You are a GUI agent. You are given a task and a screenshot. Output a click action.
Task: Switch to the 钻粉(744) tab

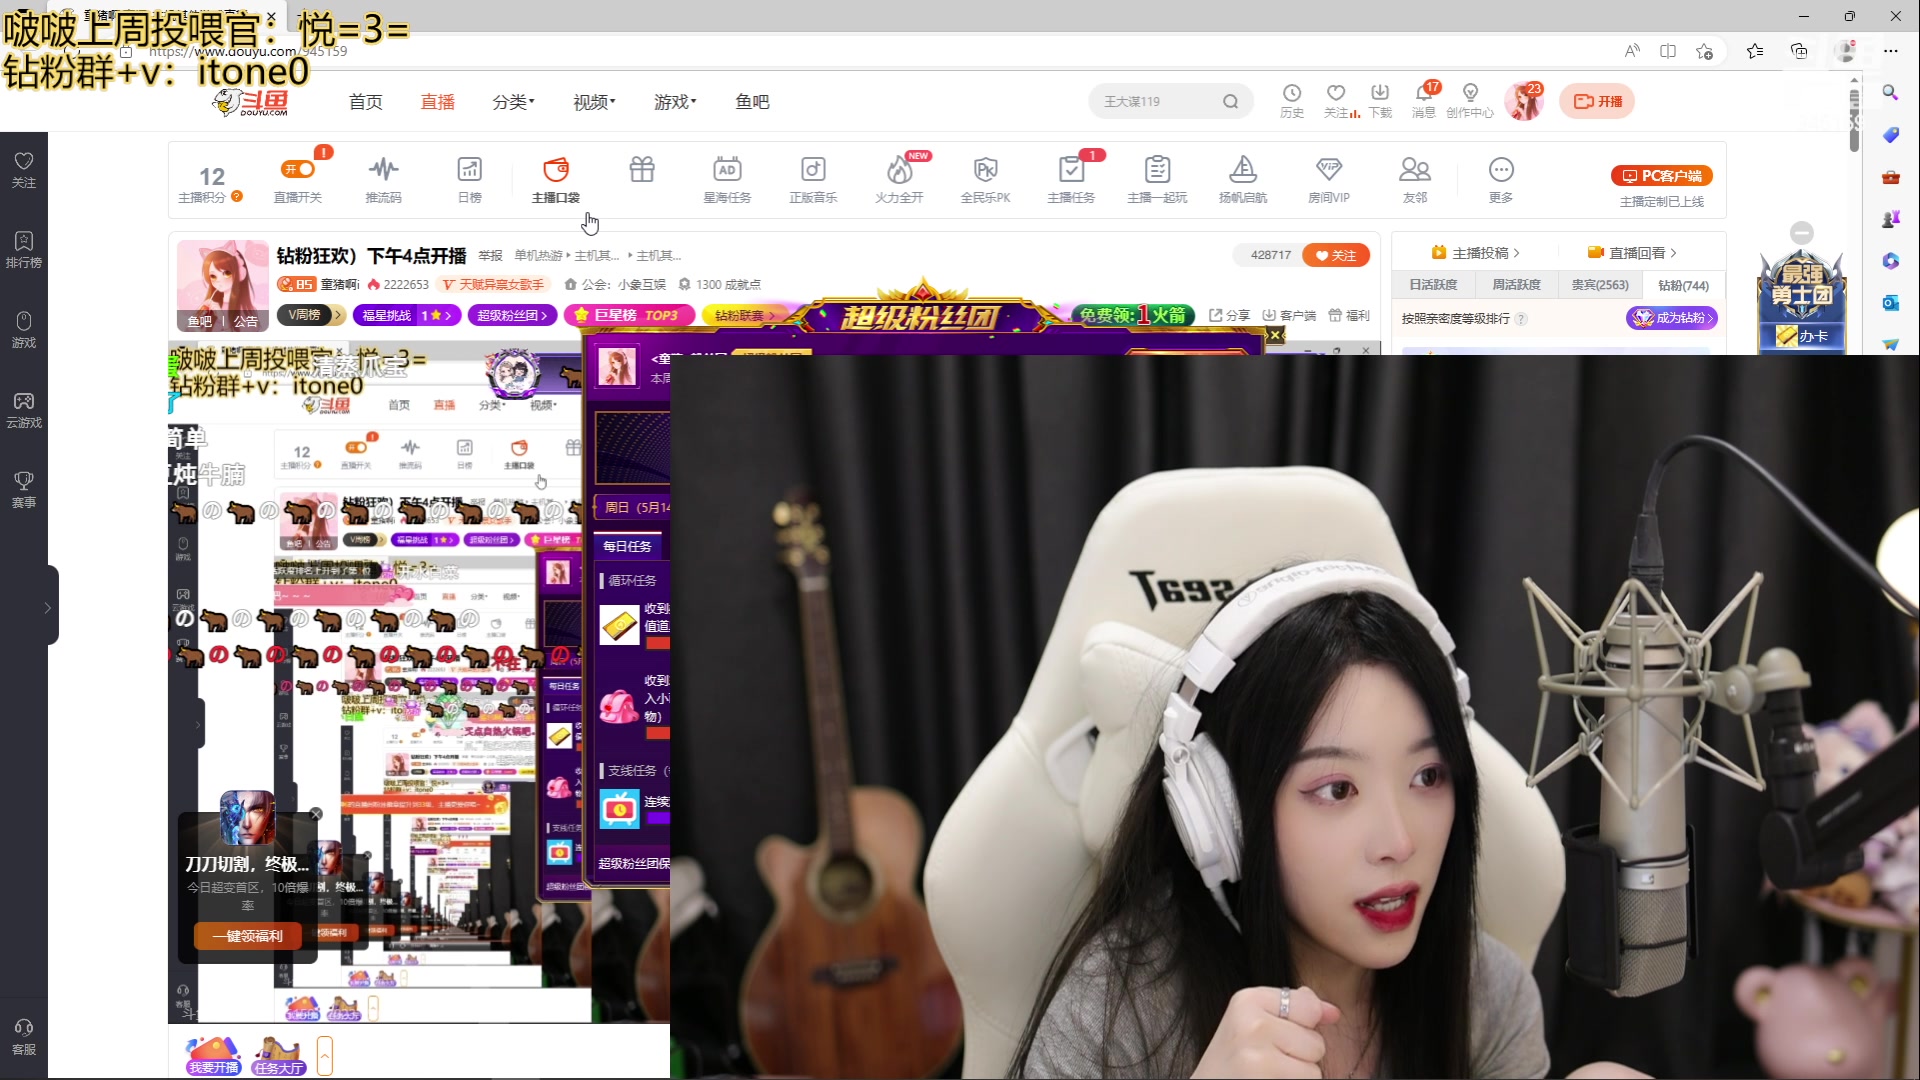click(x=1683, y=285)
